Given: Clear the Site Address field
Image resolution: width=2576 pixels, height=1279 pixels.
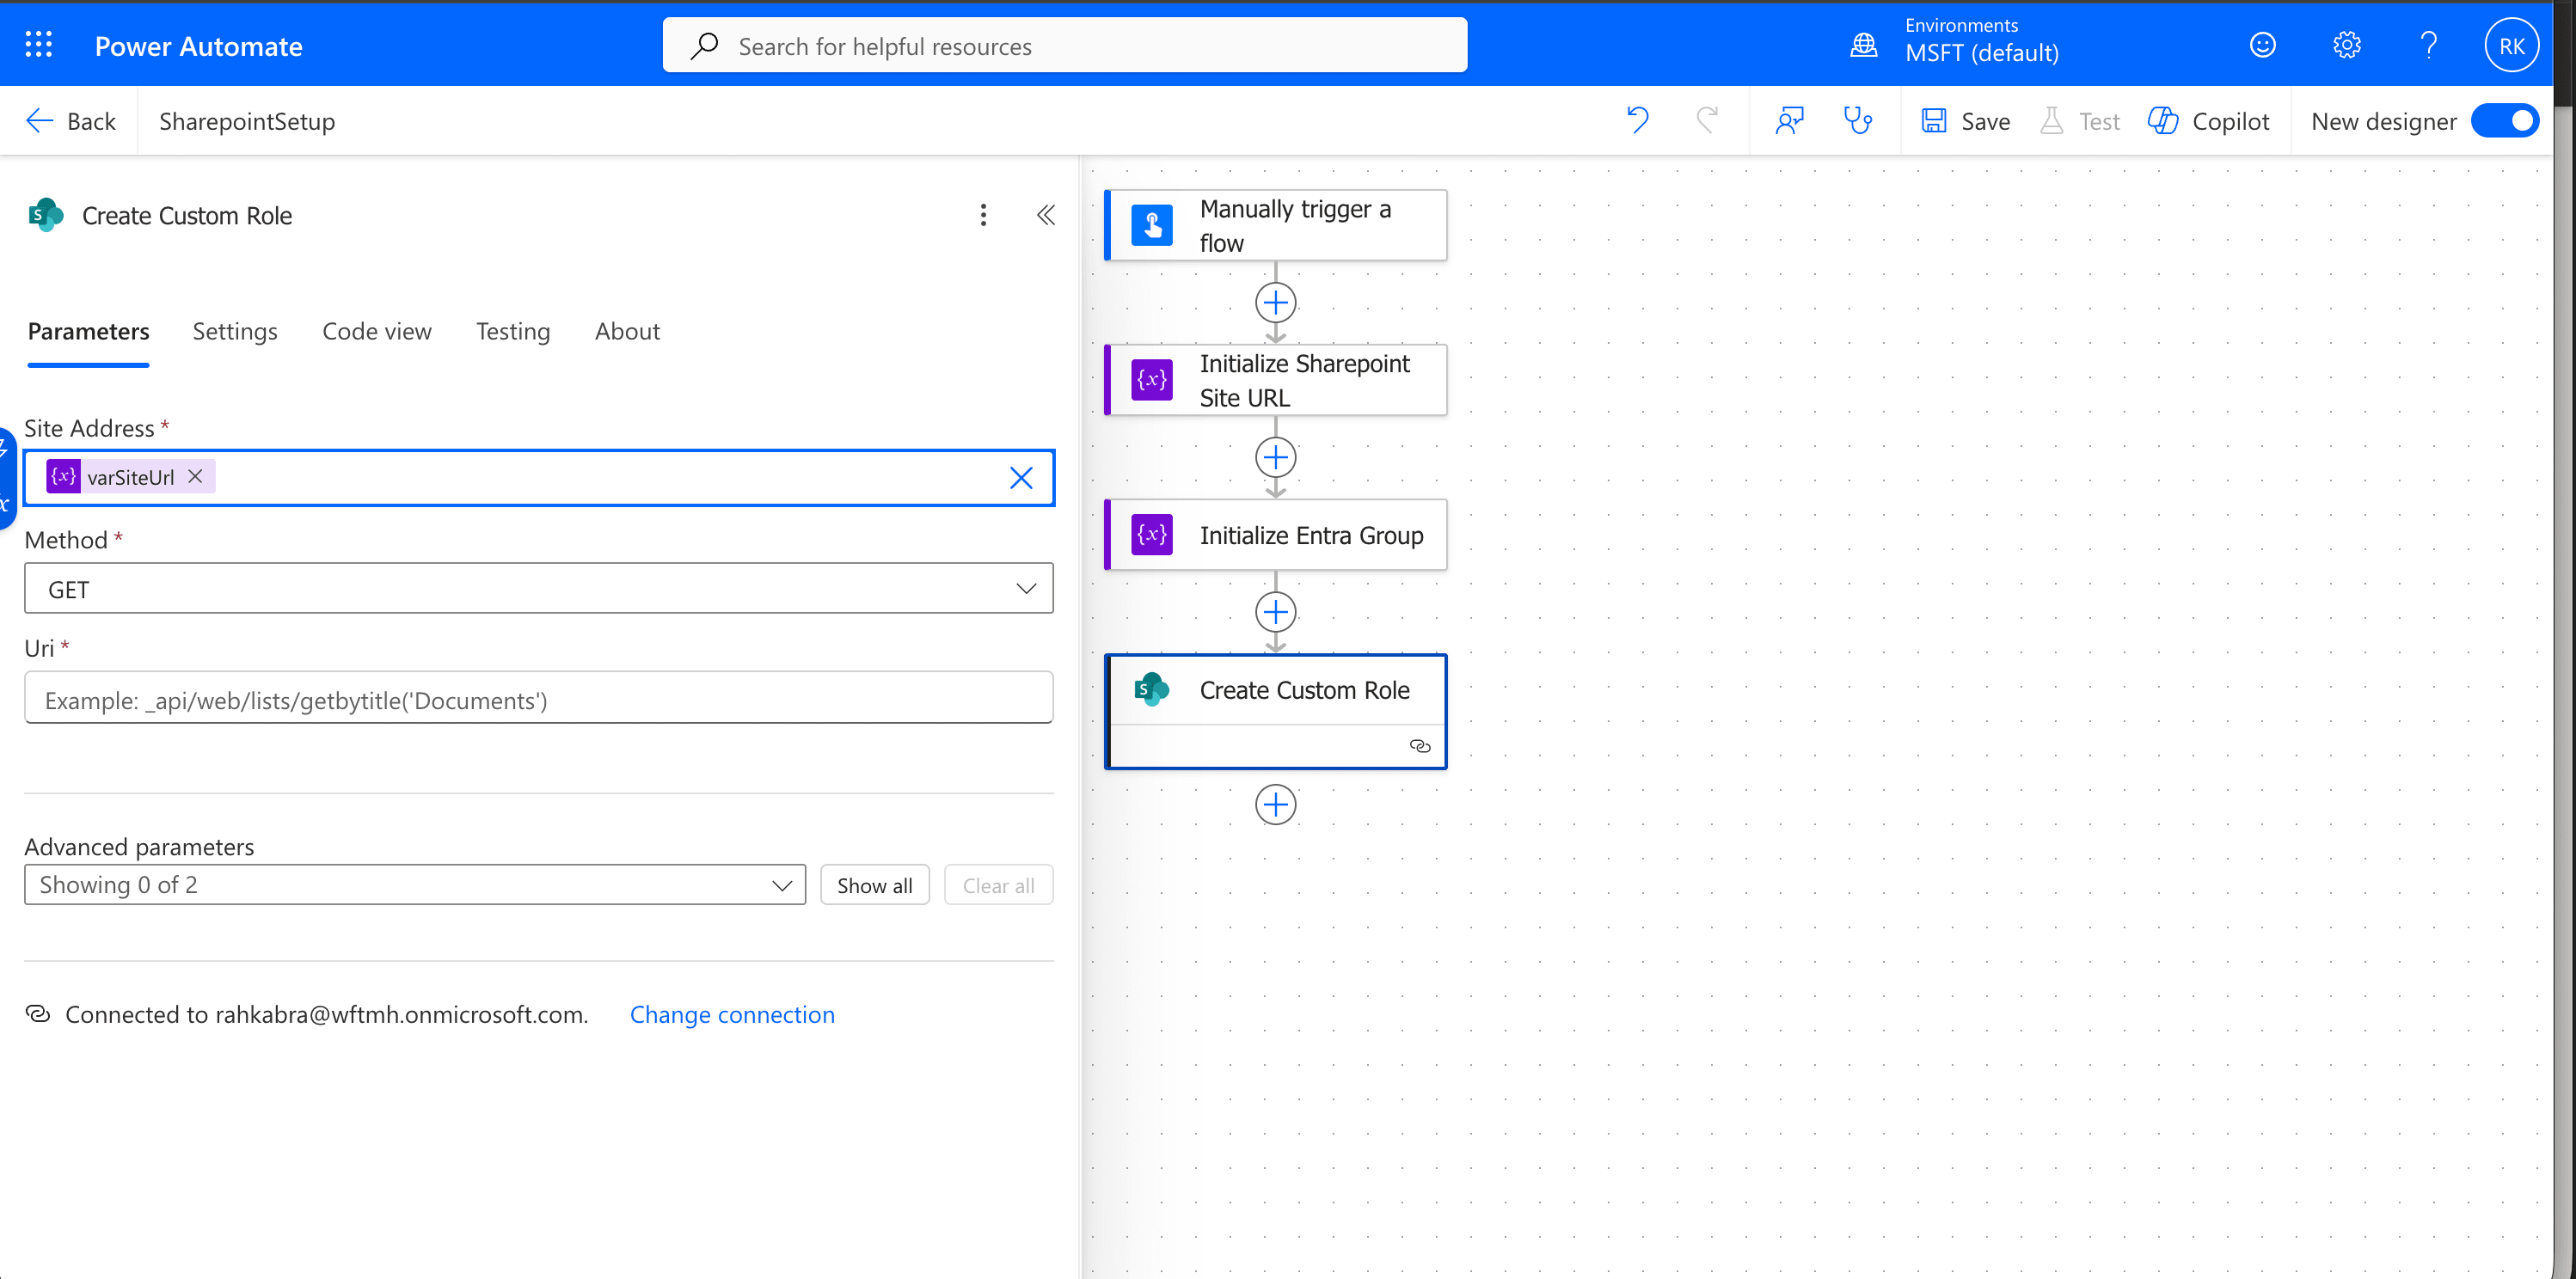Looking at the screenshot, I should [1021, 478].
